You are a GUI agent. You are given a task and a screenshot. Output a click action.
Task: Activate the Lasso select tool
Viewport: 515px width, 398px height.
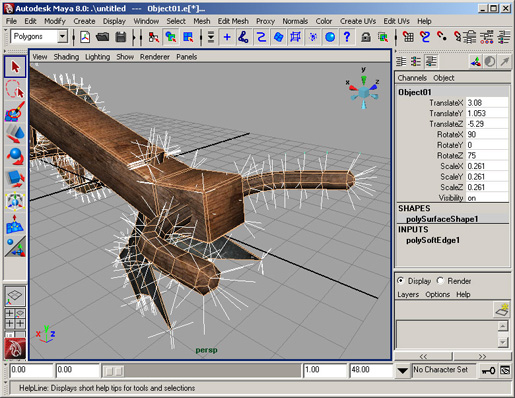click(x=15, y=89)
